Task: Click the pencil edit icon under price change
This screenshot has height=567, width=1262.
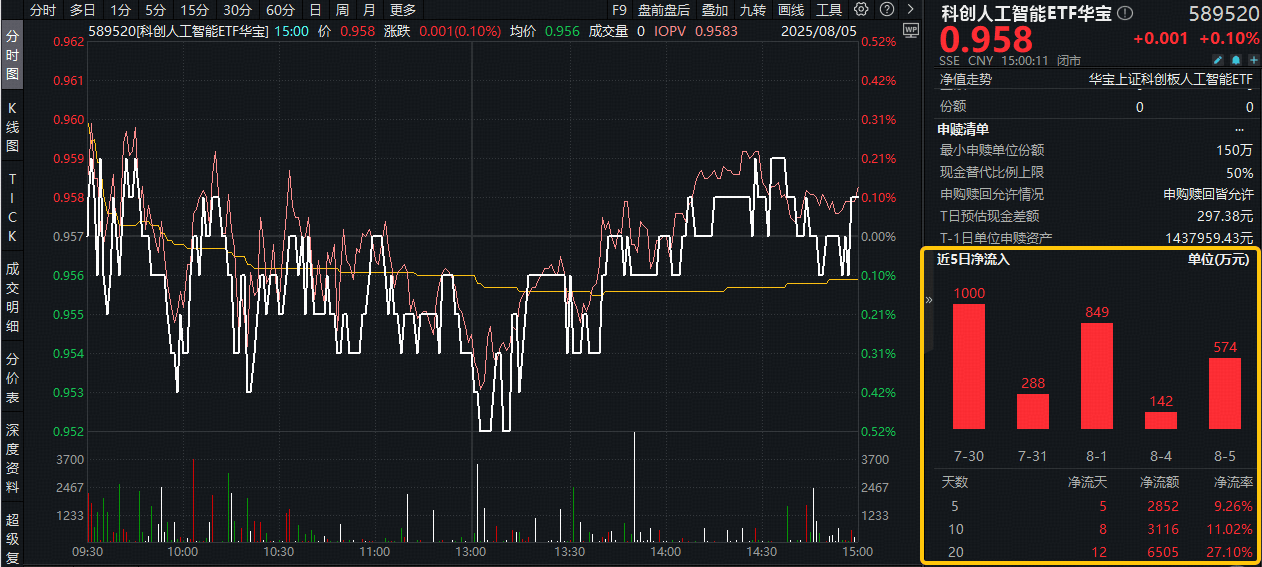Action: pos(1218,61)
